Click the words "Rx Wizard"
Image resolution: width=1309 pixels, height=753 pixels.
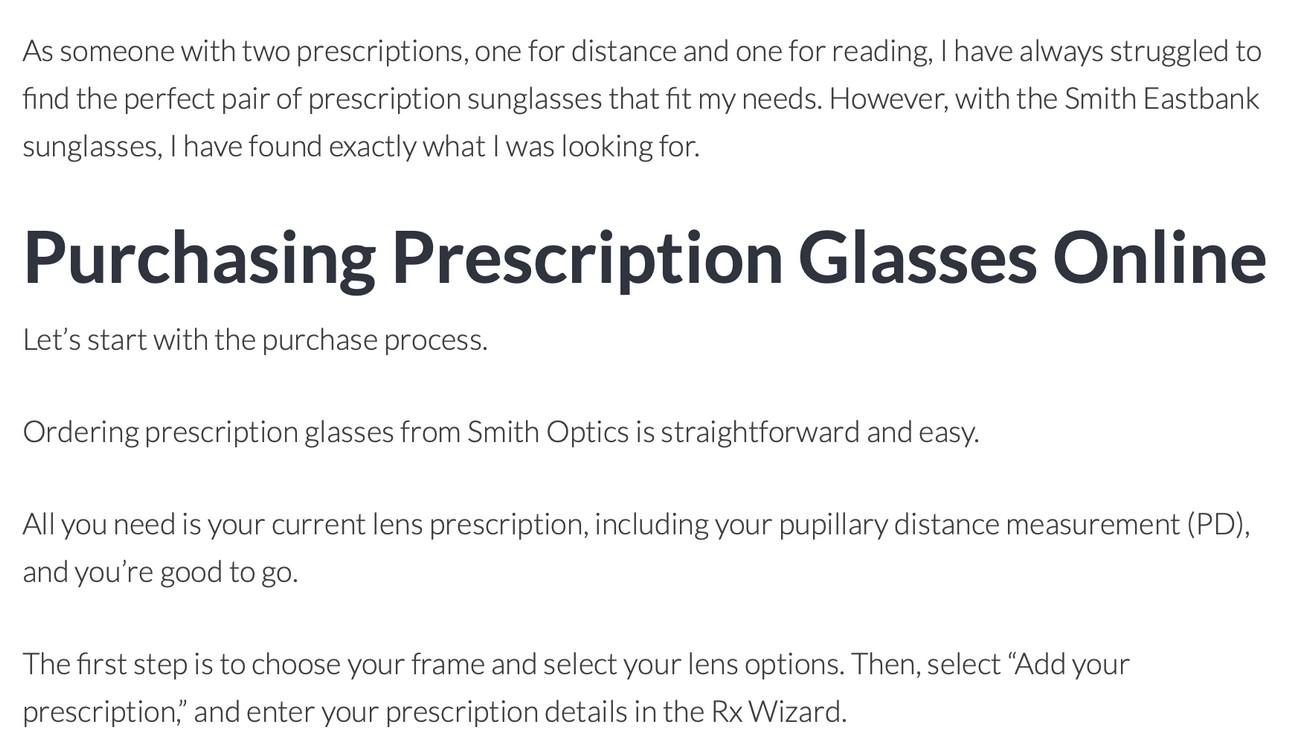777,712
